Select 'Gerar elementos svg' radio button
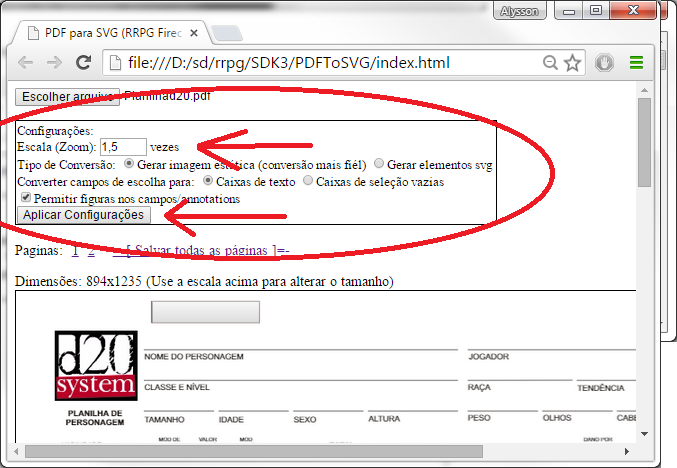This screenshot has height=468, width=677. click(x=379, y=164)
